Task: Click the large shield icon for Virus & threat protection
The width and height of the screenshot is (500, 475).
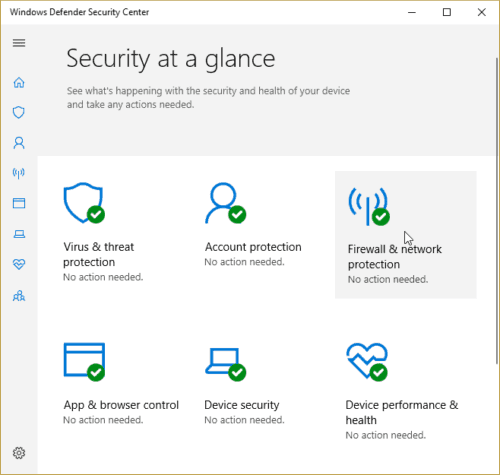Action: coord(84,203)
